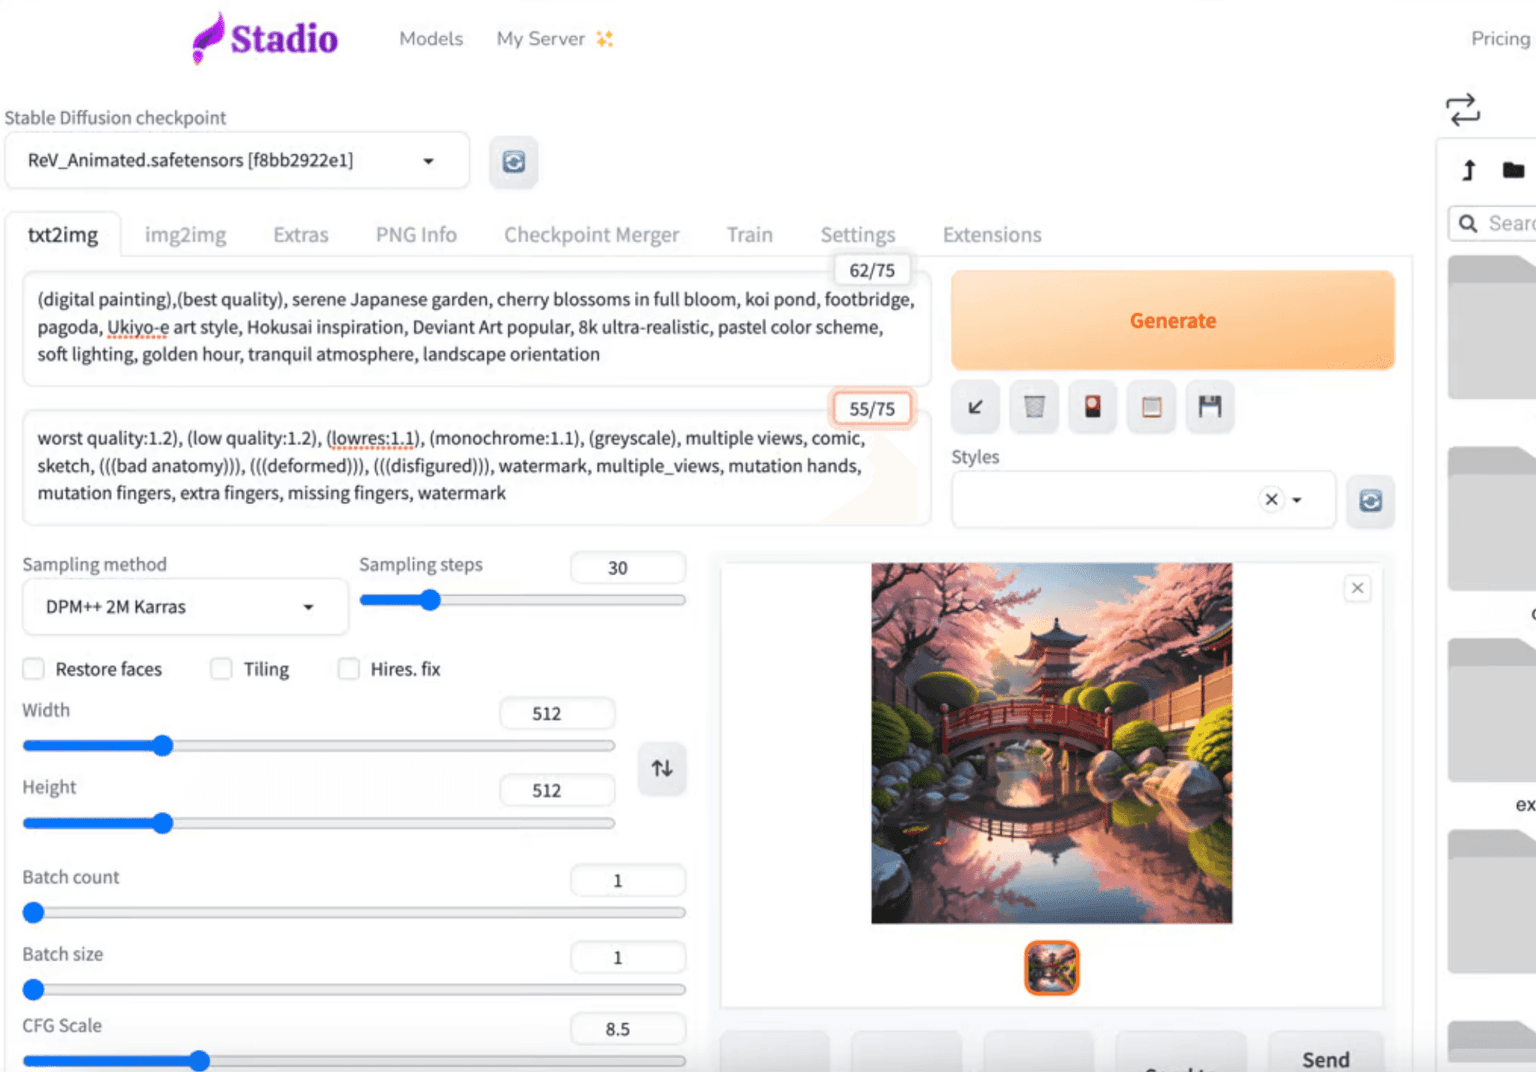The height and width of the screenshot is (1072, 1536).
Task: Apply selected styles with the clipboard icon
Action: (x=1152, y=407)
